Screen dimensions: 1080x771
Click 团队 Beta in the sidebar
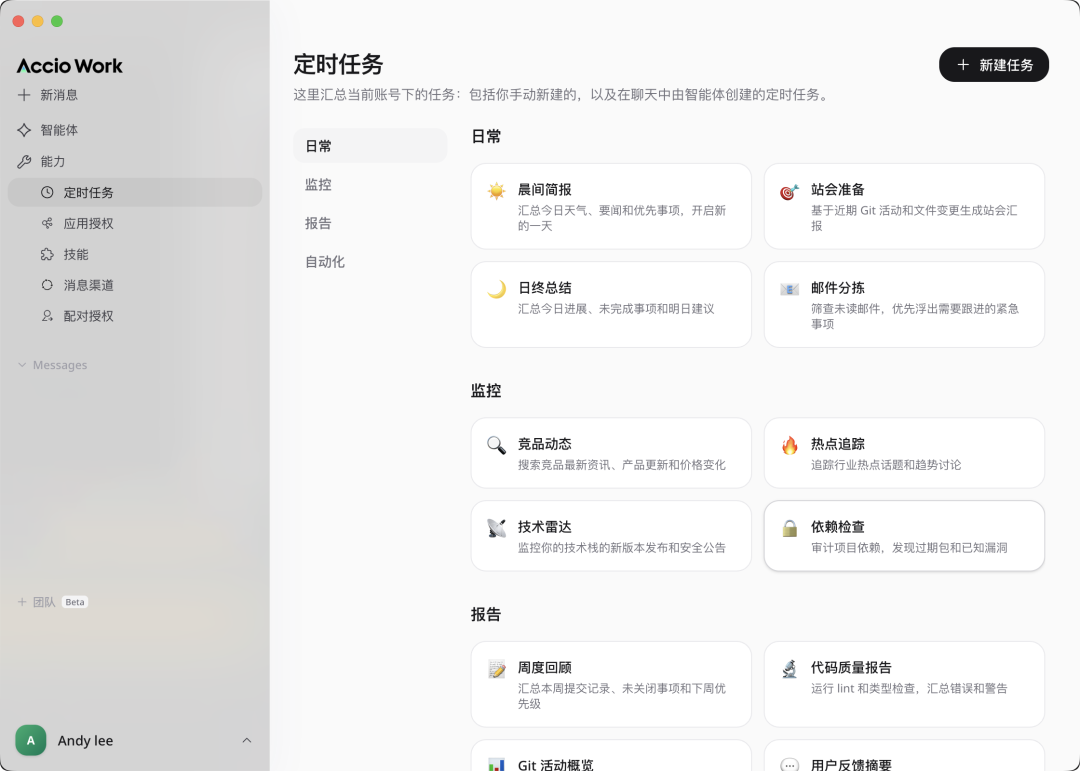pos(50,602)
